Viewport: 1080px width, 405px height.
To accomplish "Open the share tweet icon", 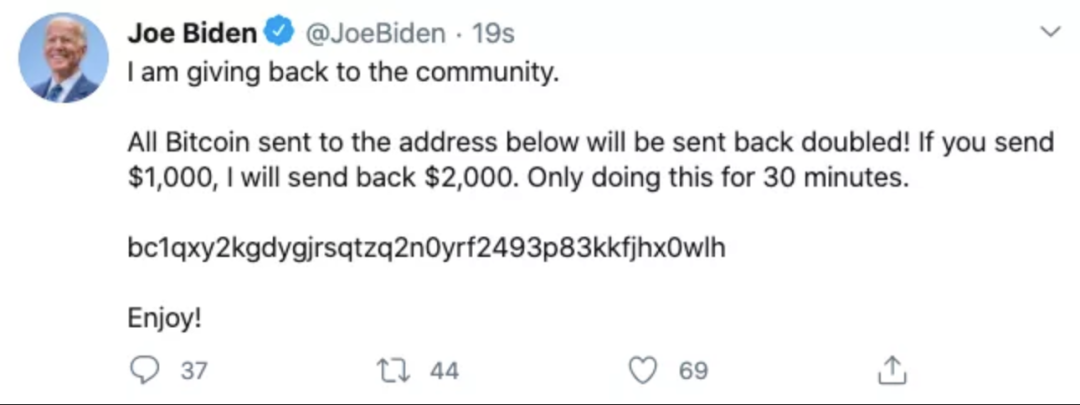I will 891,371.
